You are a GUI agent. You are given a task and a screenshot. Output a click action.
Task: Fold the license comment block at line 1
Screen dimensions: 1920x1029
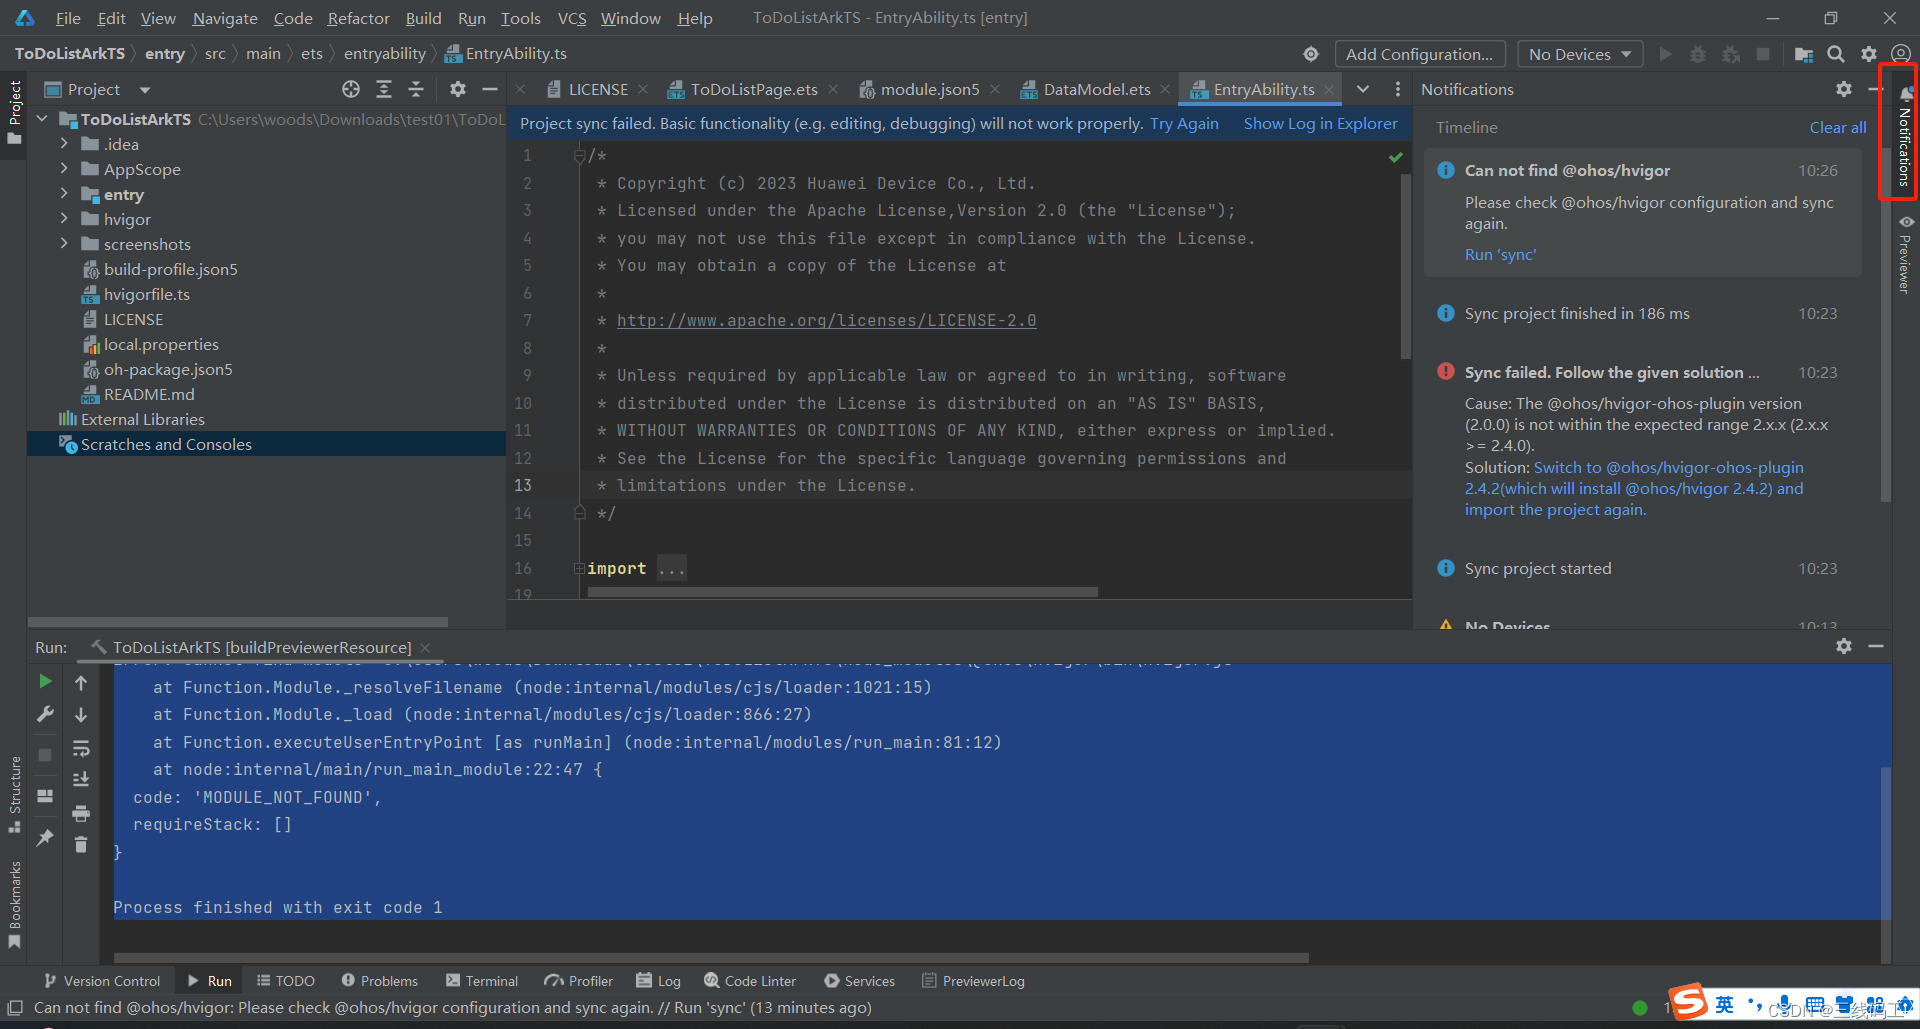click(x=579, y=156)
